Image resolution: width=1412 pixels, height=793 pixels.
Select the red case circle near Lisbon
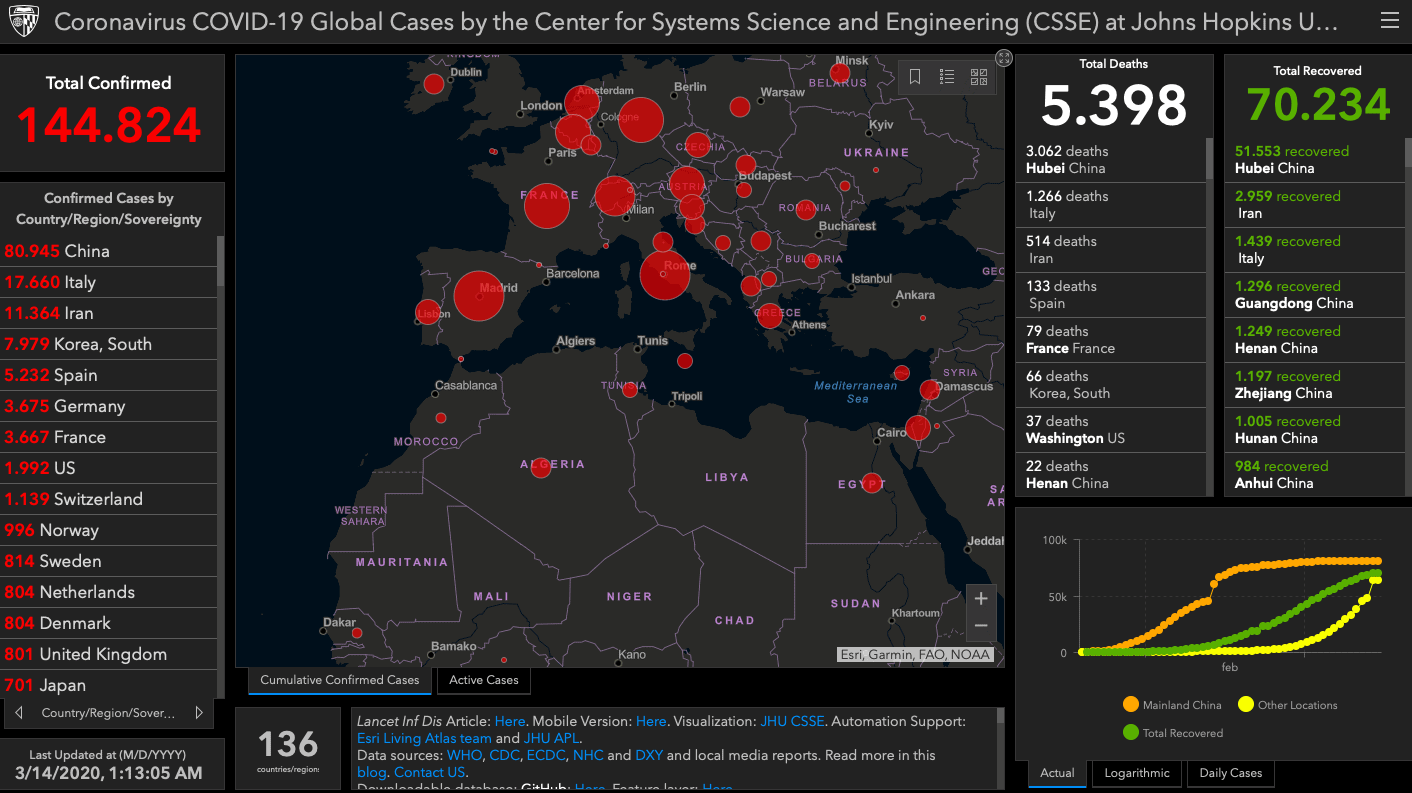(x=427, y=312)
